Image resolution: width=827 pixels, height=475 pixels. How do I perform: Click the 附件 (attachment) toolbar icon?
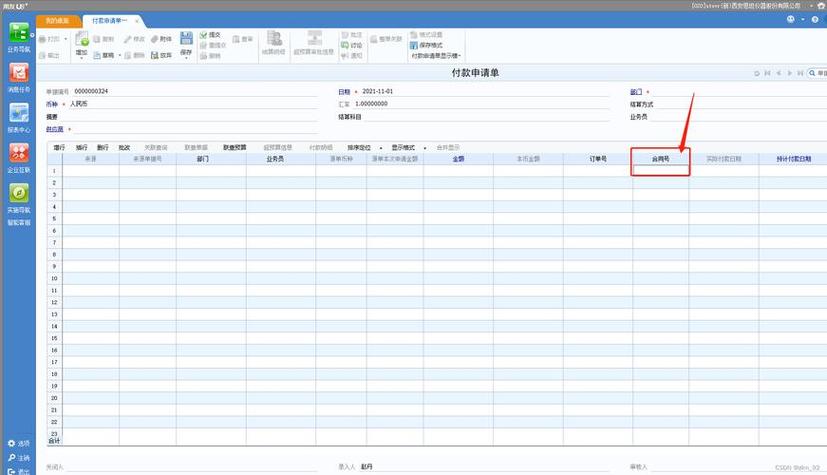pyautogui.click(x=161, y=39)
